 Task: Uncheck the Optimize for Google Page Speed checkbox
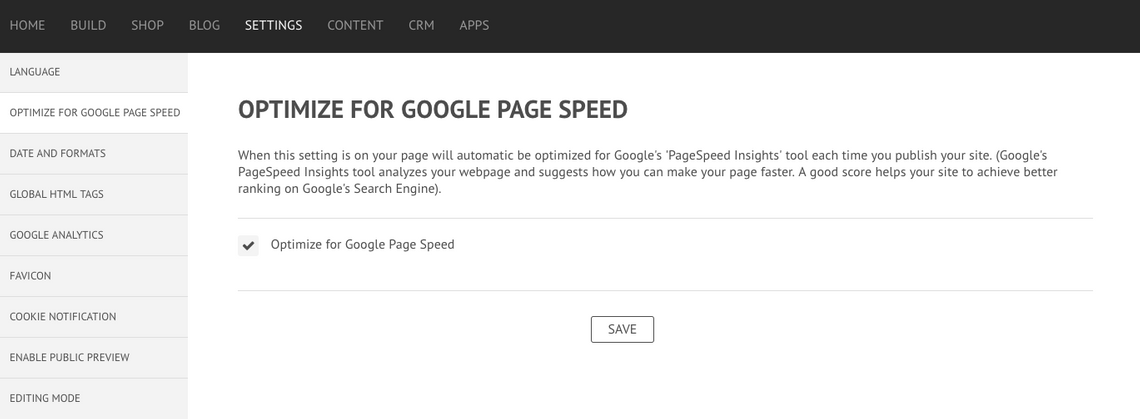tap(248, 245)
